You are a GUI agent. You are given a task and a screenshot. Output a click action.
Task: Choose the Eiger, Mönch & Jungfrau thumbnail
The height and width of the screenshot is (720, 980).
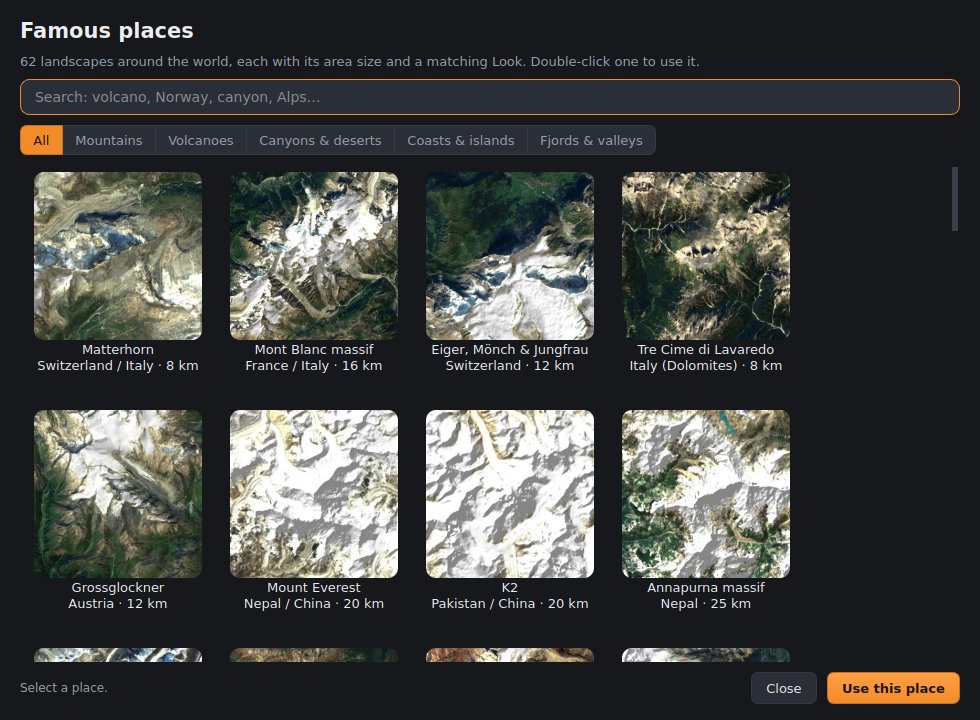point(509,256)
